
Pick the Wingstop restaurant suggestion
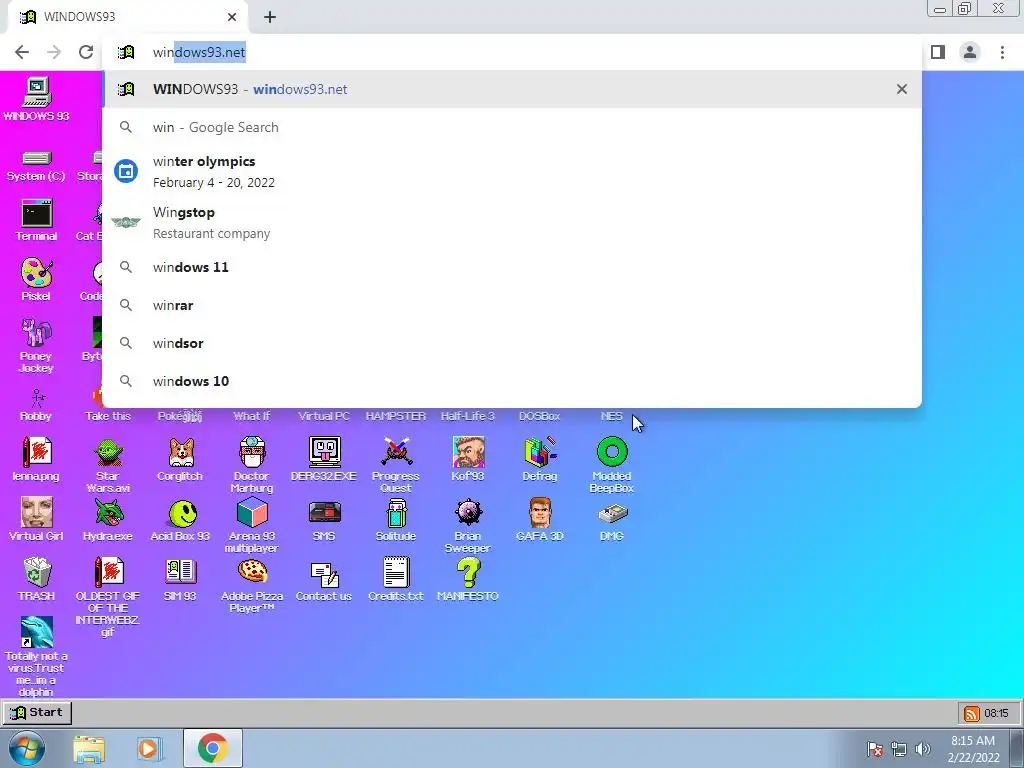coord(512,223)
